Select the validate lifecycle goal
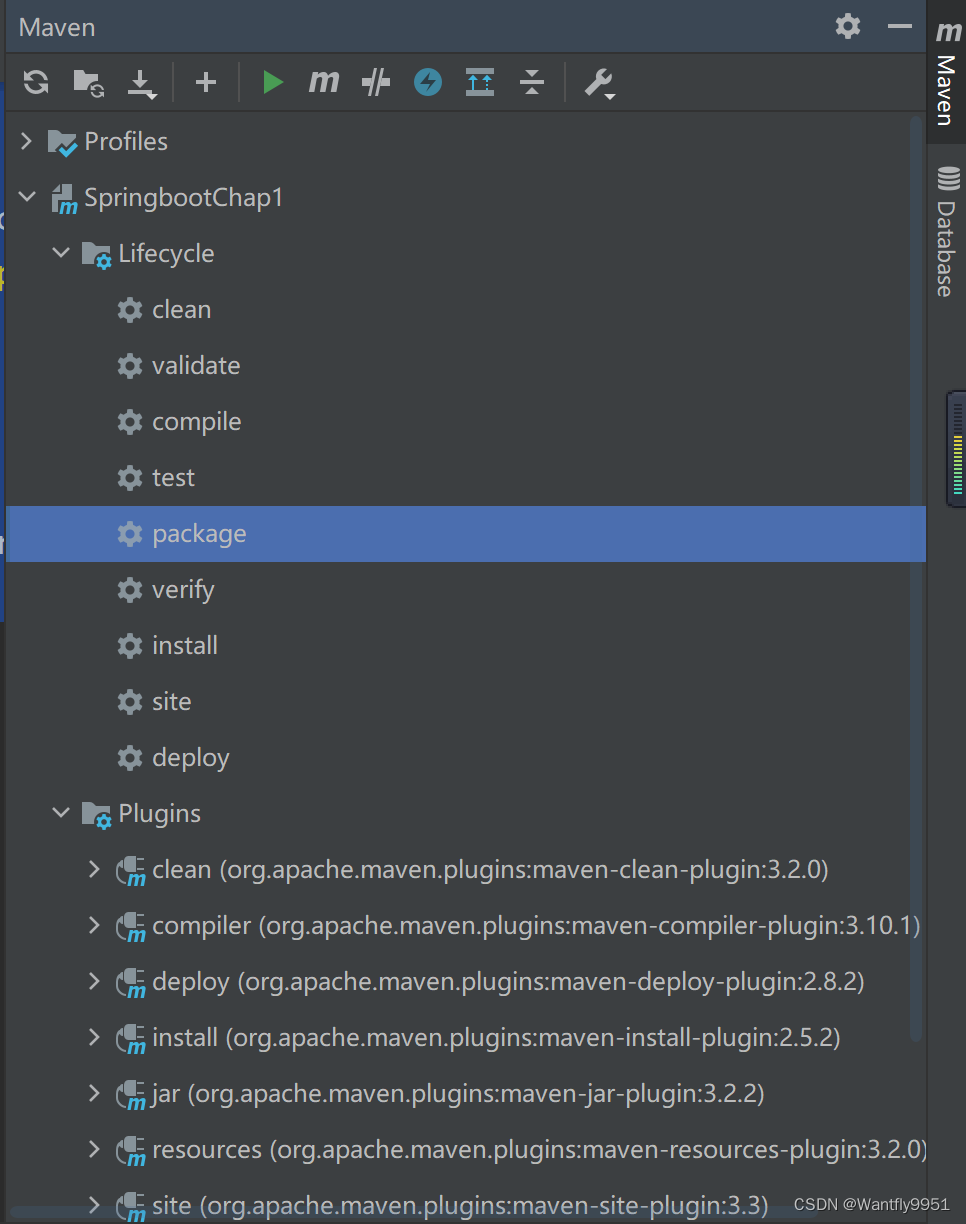Screen dimensions: 966x1224 466,365
